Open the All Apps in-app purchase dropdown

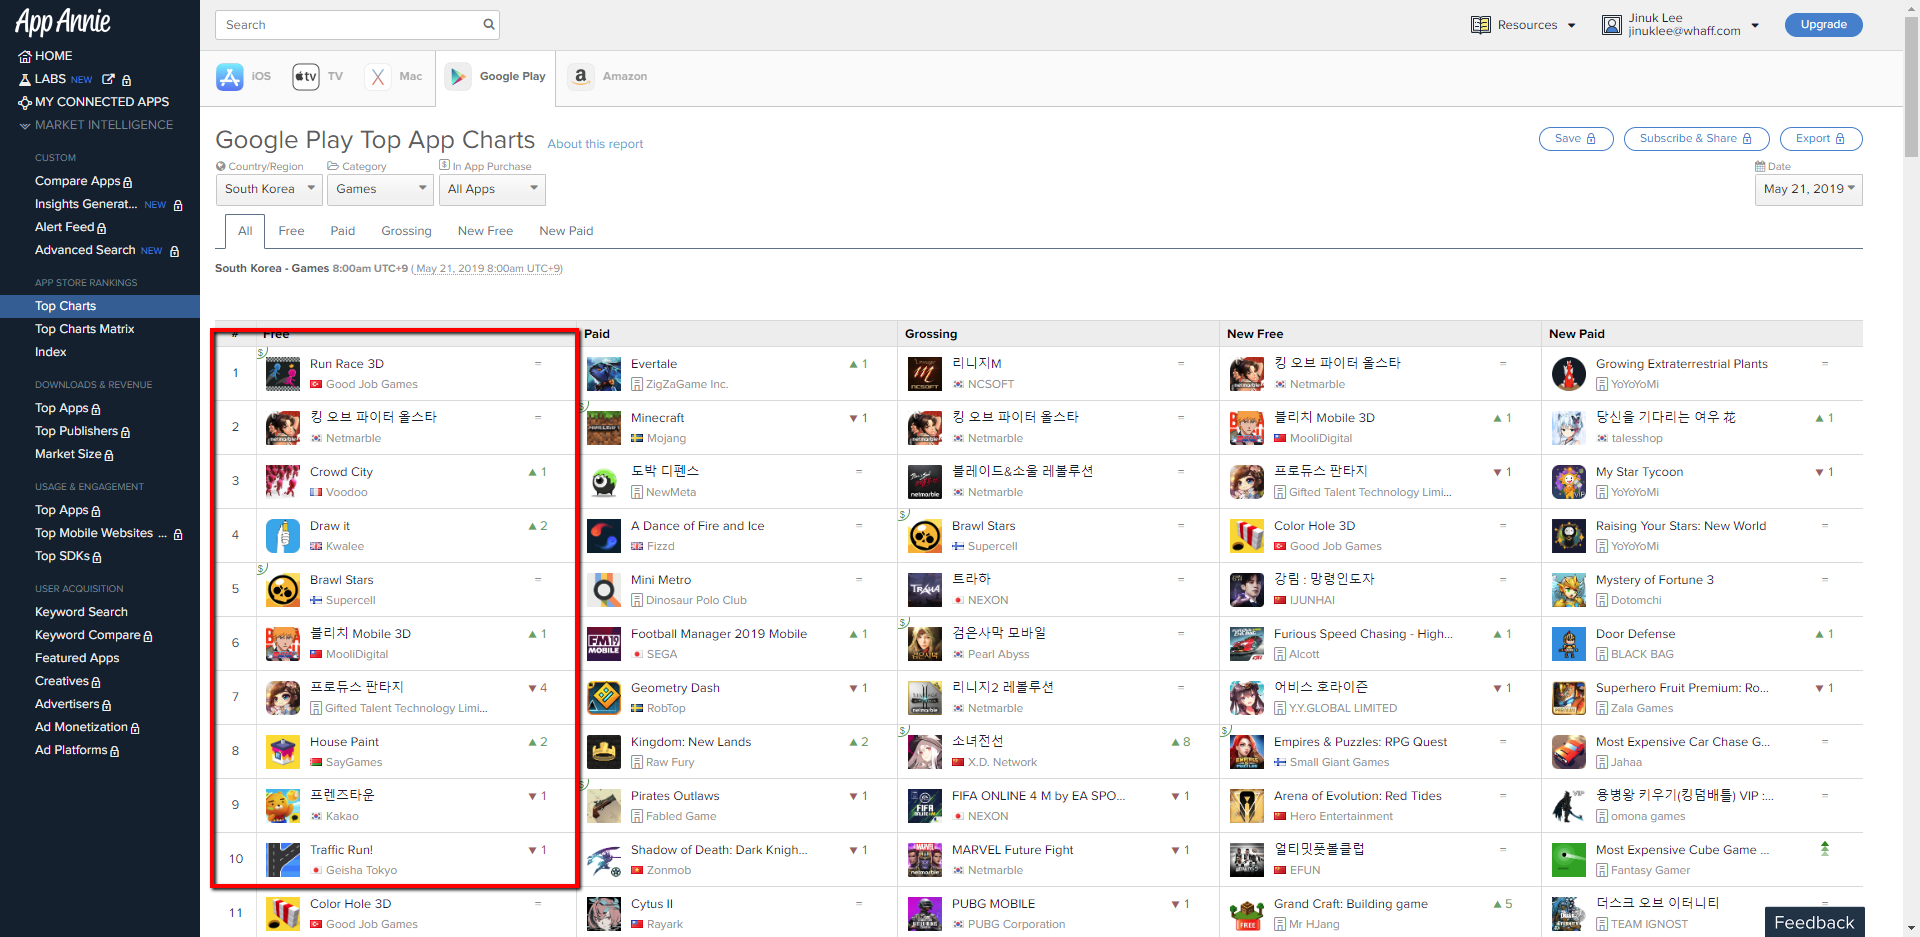pos(492,189)
